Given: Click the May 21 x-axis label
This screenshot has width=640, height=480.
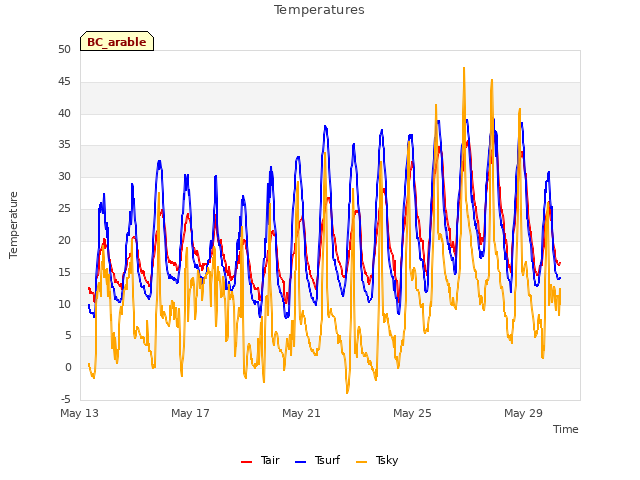Looking at the screenshot, I should (301, 413).
